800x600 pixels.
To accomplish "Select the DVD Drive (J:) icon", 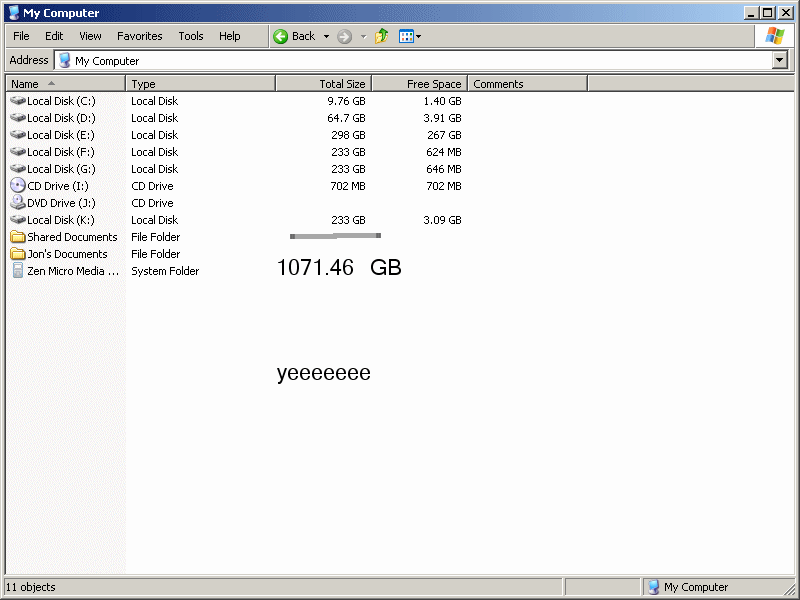I will pyautogui.click(x=18, y=203).
